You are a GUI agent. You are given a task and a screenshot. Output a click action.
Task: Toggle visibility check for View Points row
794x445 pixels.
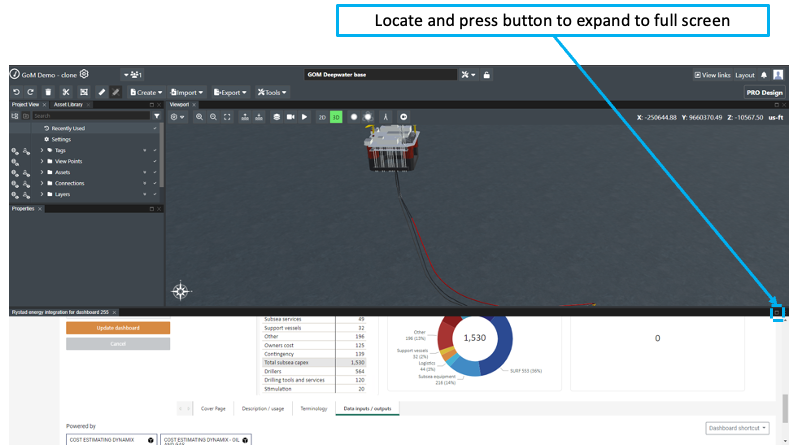point(155,161)
